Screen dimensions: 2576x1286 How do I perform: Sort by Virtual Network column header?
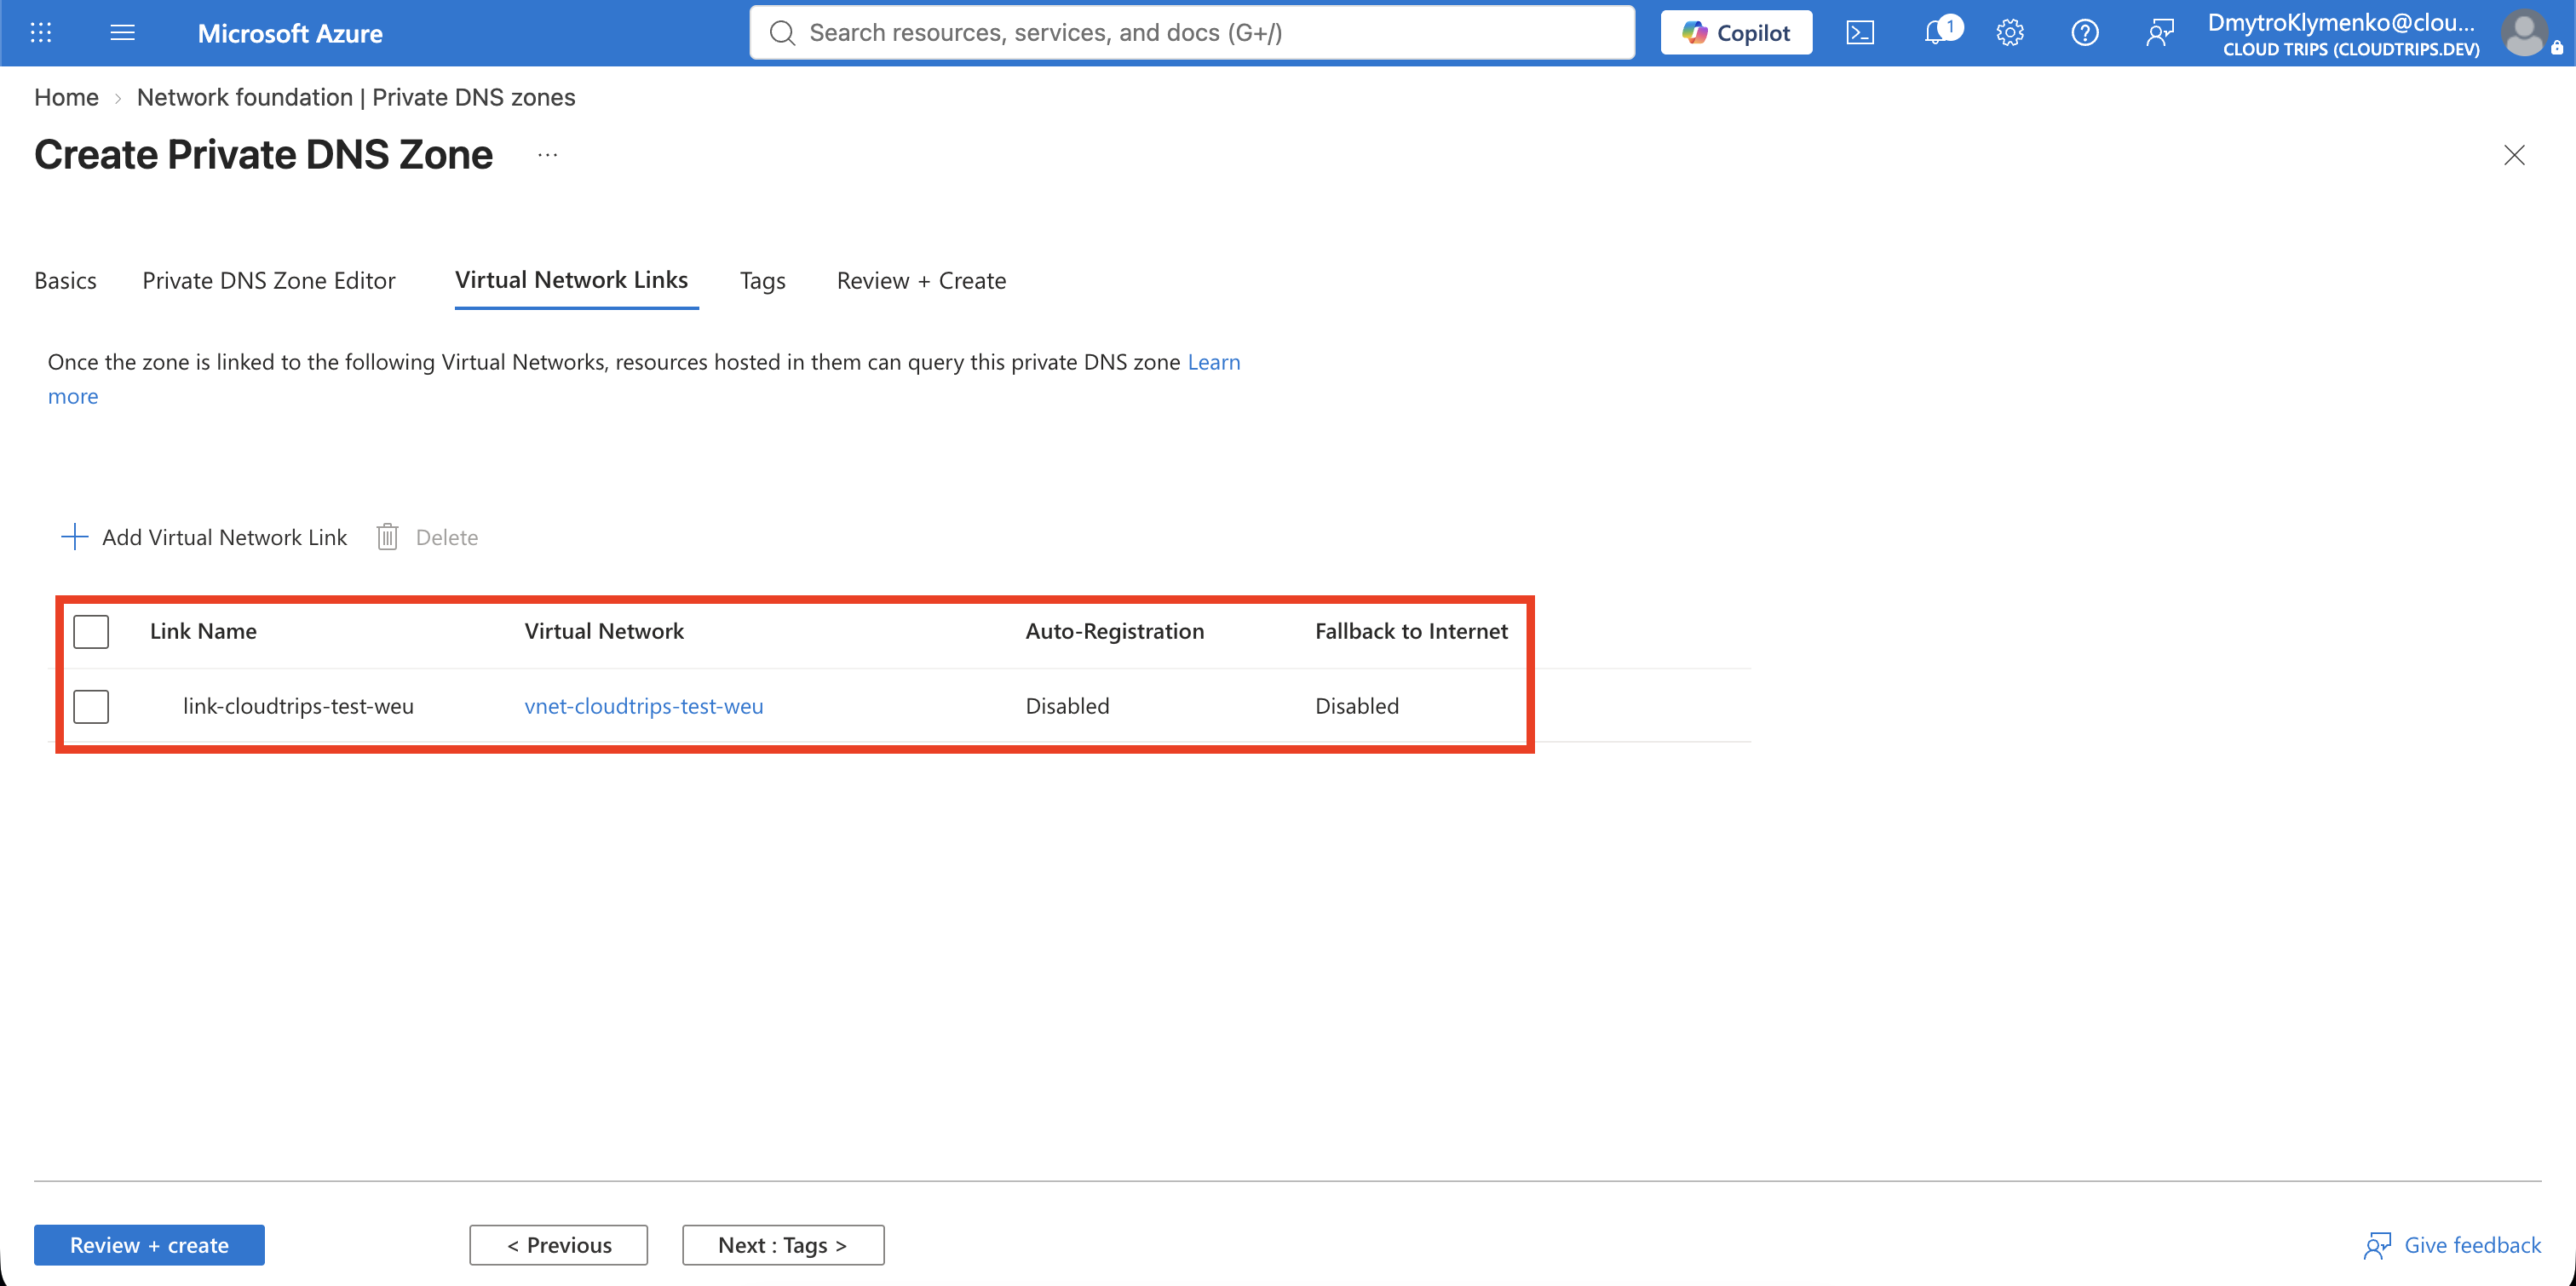604,631
